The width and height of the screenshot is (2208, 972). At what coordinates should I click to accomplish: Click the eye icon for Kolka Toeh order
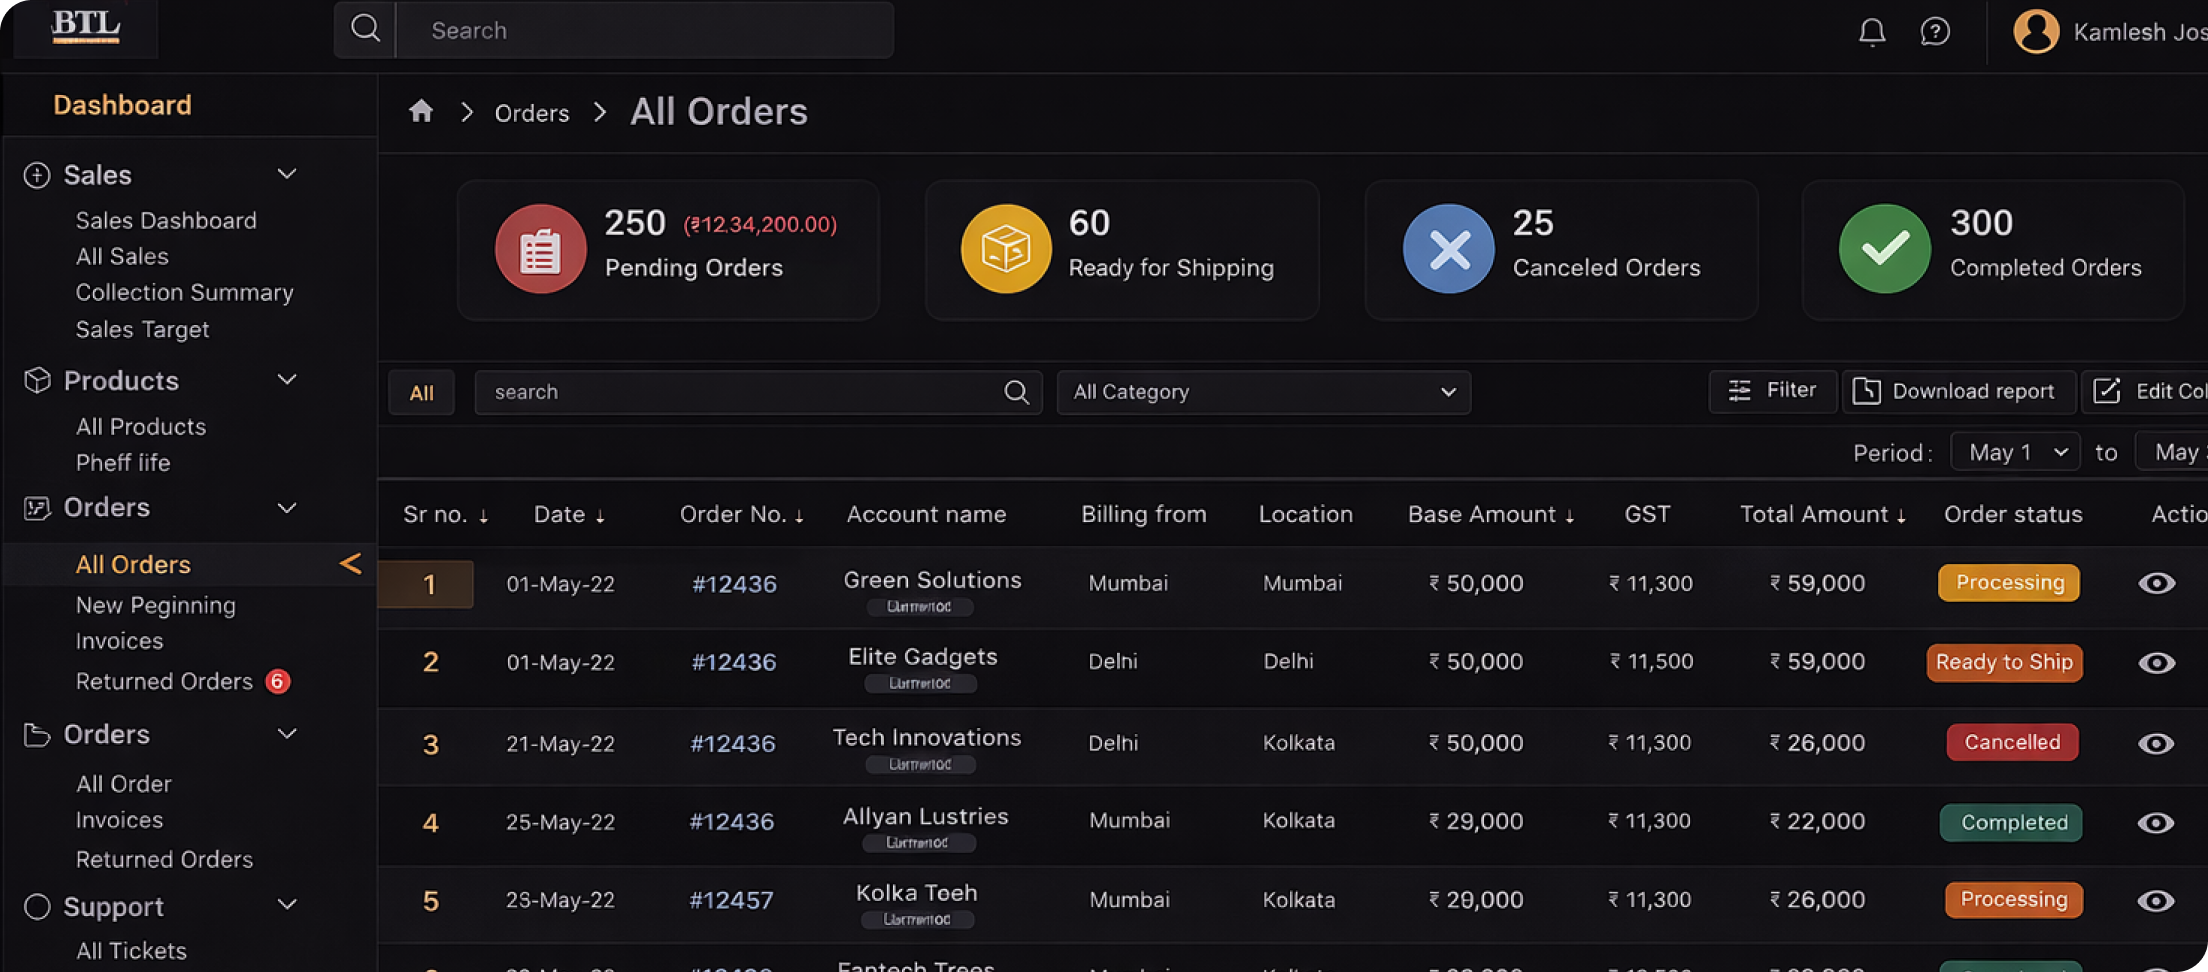2156,901
